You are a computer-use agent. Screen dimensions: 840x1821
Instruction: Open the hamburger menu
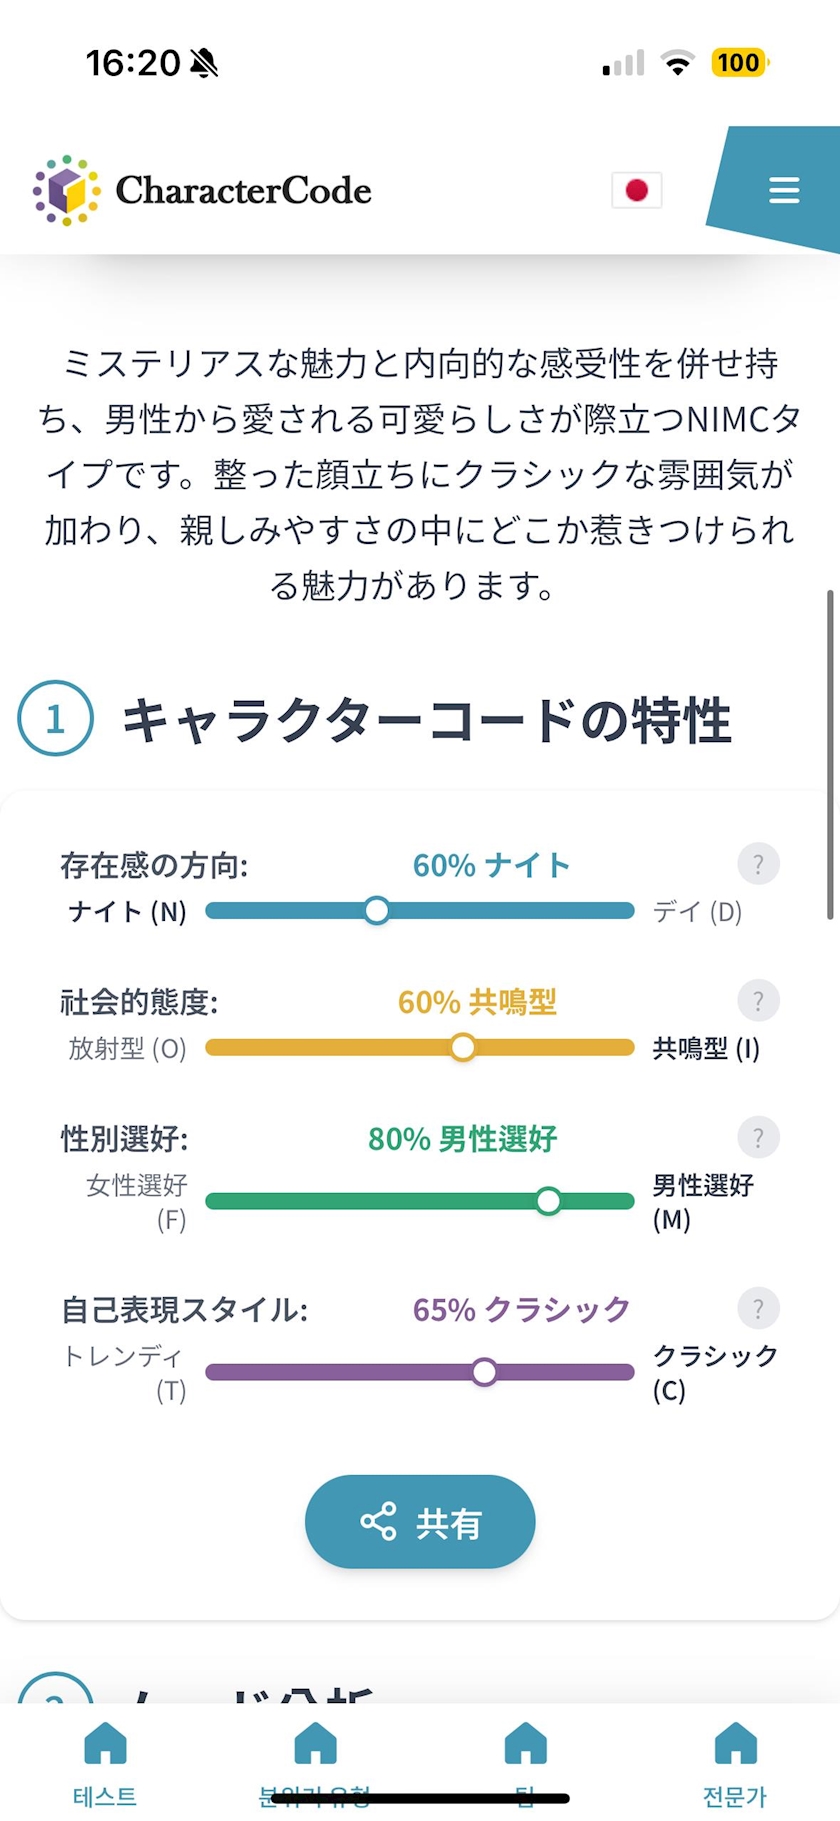(x=783, y=190)
